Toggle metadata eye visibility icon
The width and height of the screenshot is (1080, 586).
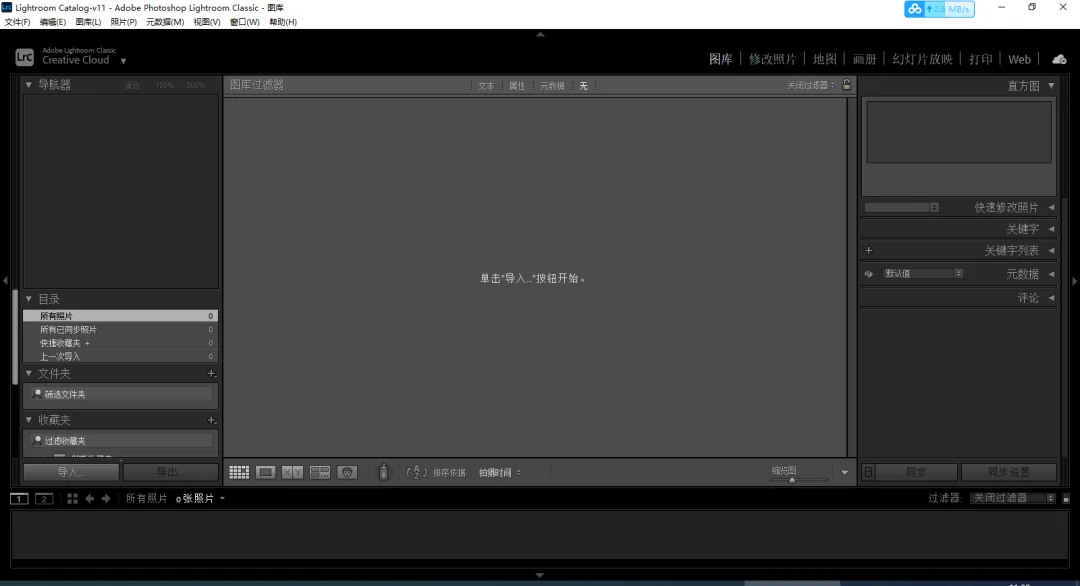tap(869, 274)
